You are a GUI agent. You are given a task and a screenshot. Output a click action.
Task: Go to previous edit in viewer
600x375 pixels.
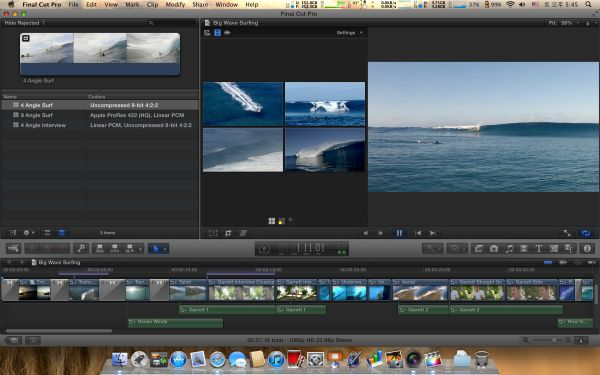coord(418,233)
